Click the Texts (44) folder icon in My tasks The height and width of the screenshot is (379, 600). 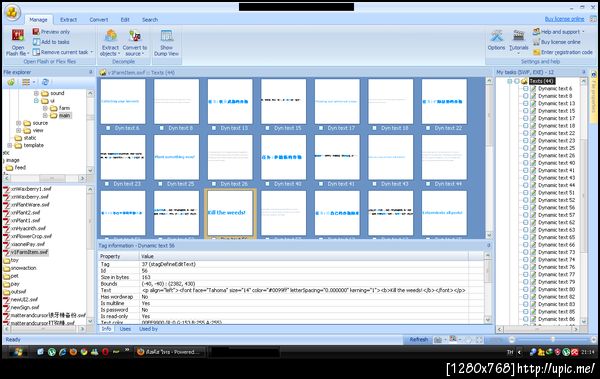(524, 81)
